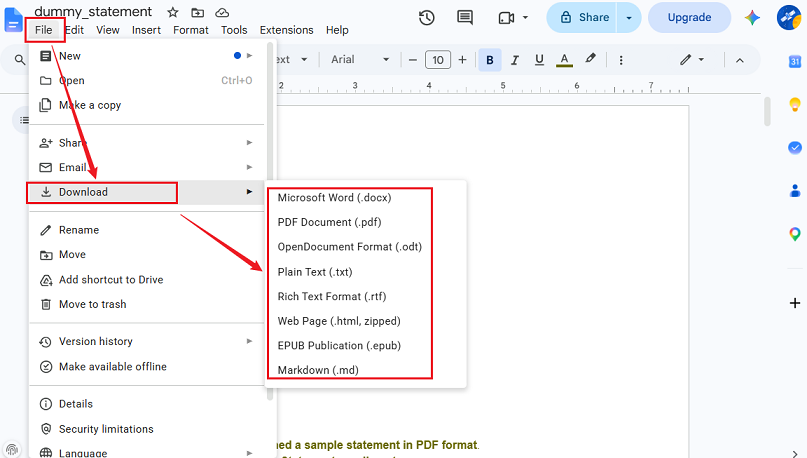
Task: Choose Open from the File menu
Action: 147,80
